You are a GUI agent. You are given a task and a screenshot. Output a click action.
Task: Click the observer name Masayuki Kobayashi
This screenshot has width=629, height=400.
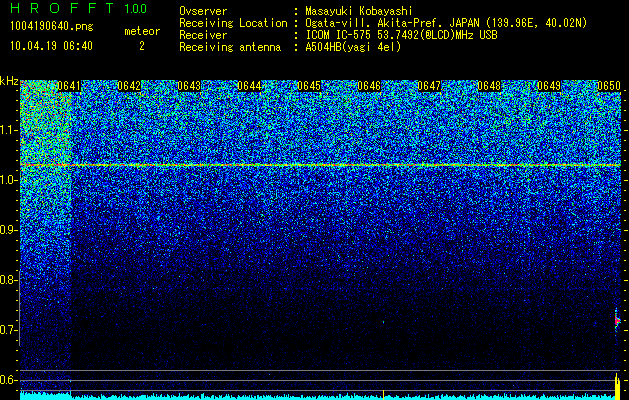click(x=359, y=11)
